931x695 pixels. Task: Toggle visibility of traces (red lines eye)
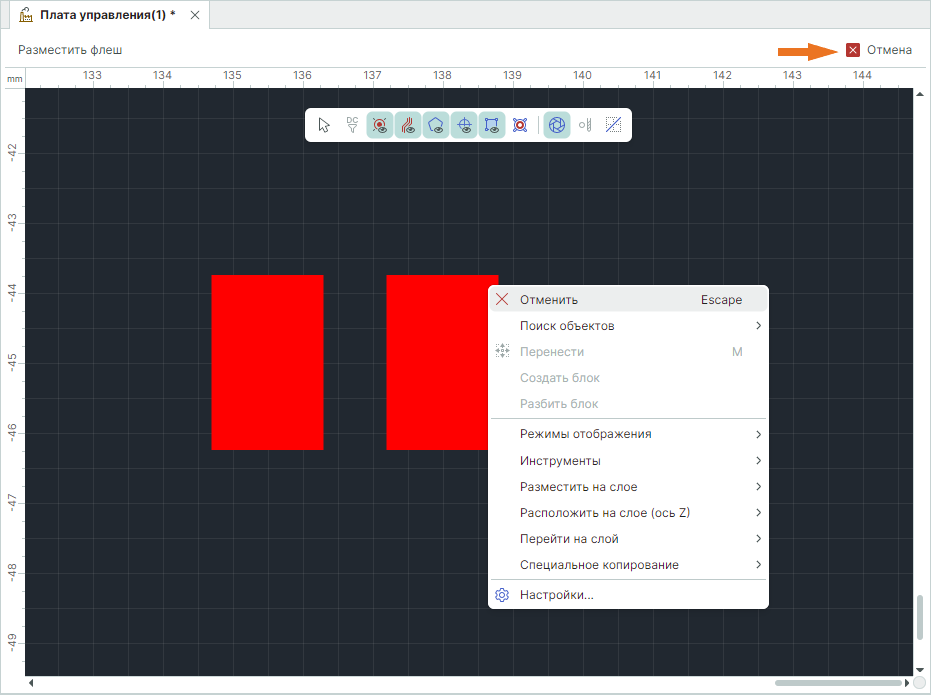click(408, 125)
